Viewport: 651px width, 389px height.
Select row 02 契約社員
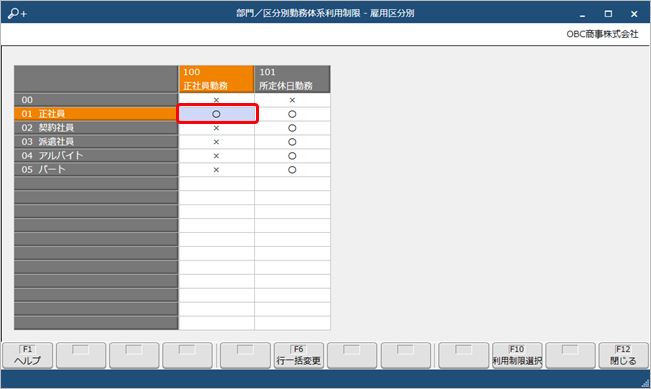(96, 128)
